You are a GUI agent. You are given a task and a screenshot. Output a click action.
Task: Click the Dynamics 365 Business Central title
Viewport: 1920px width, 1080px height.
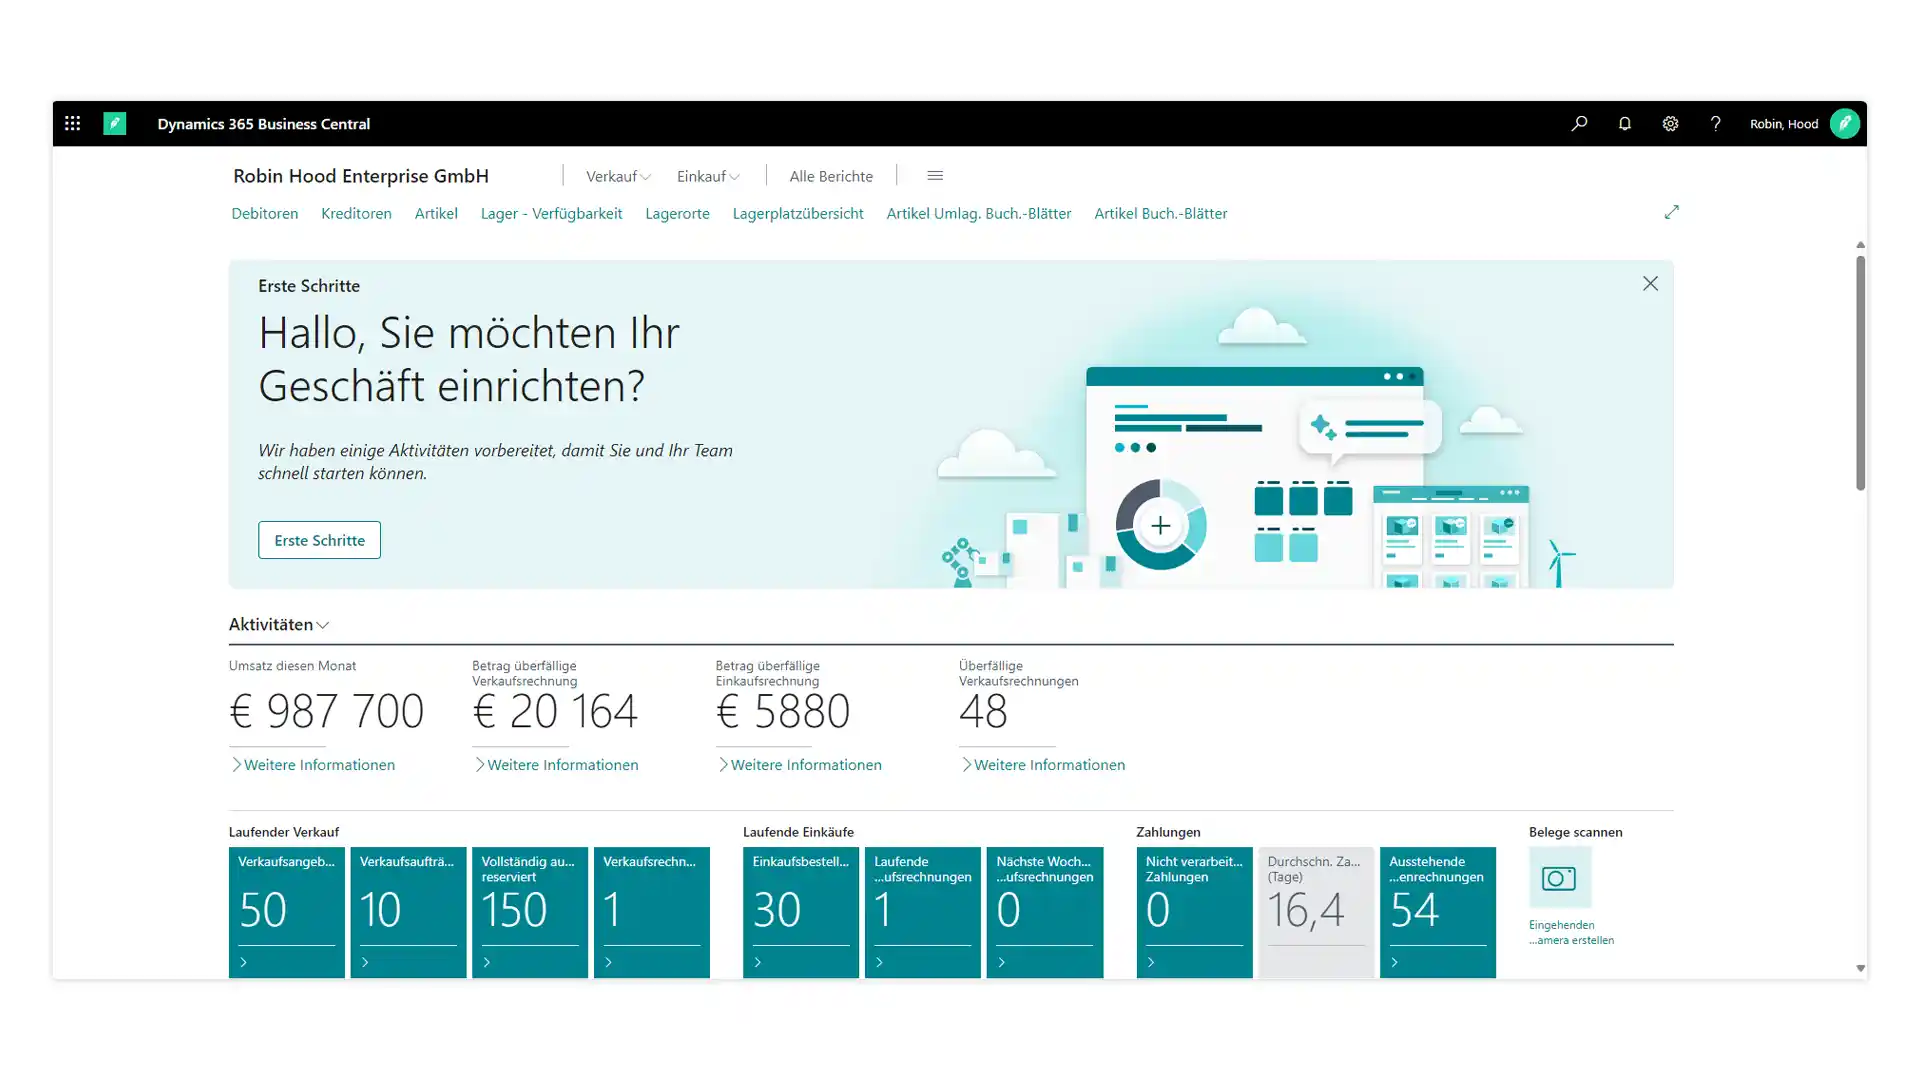point(264,124)
